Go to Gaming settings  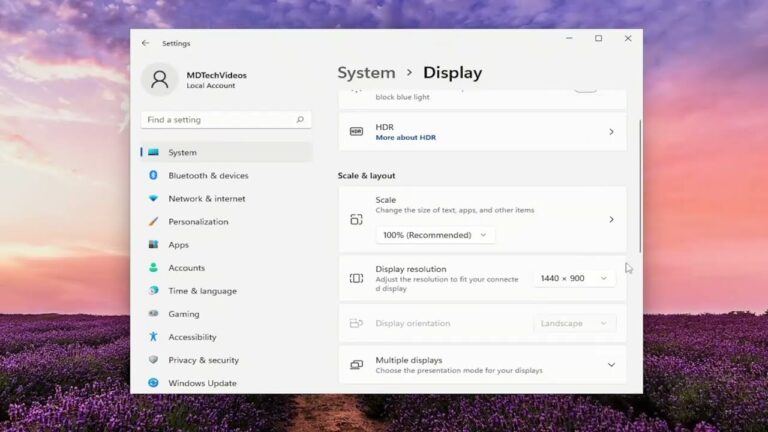(227, 313)
